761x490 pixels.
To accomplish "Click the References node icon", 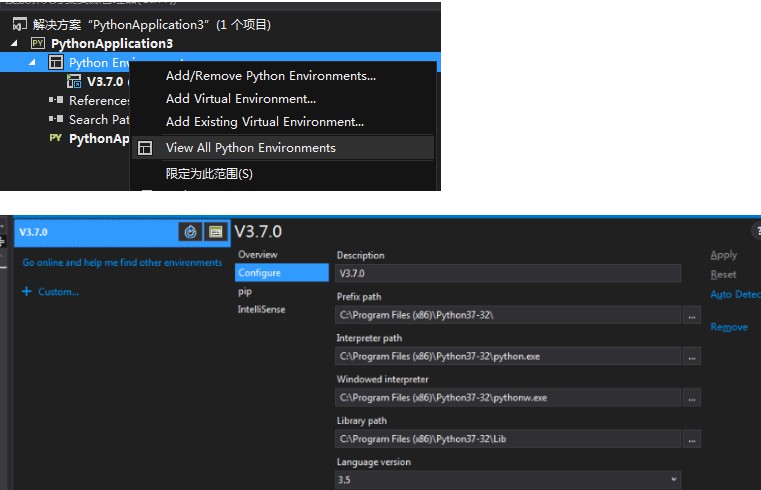I will (56, 100).
